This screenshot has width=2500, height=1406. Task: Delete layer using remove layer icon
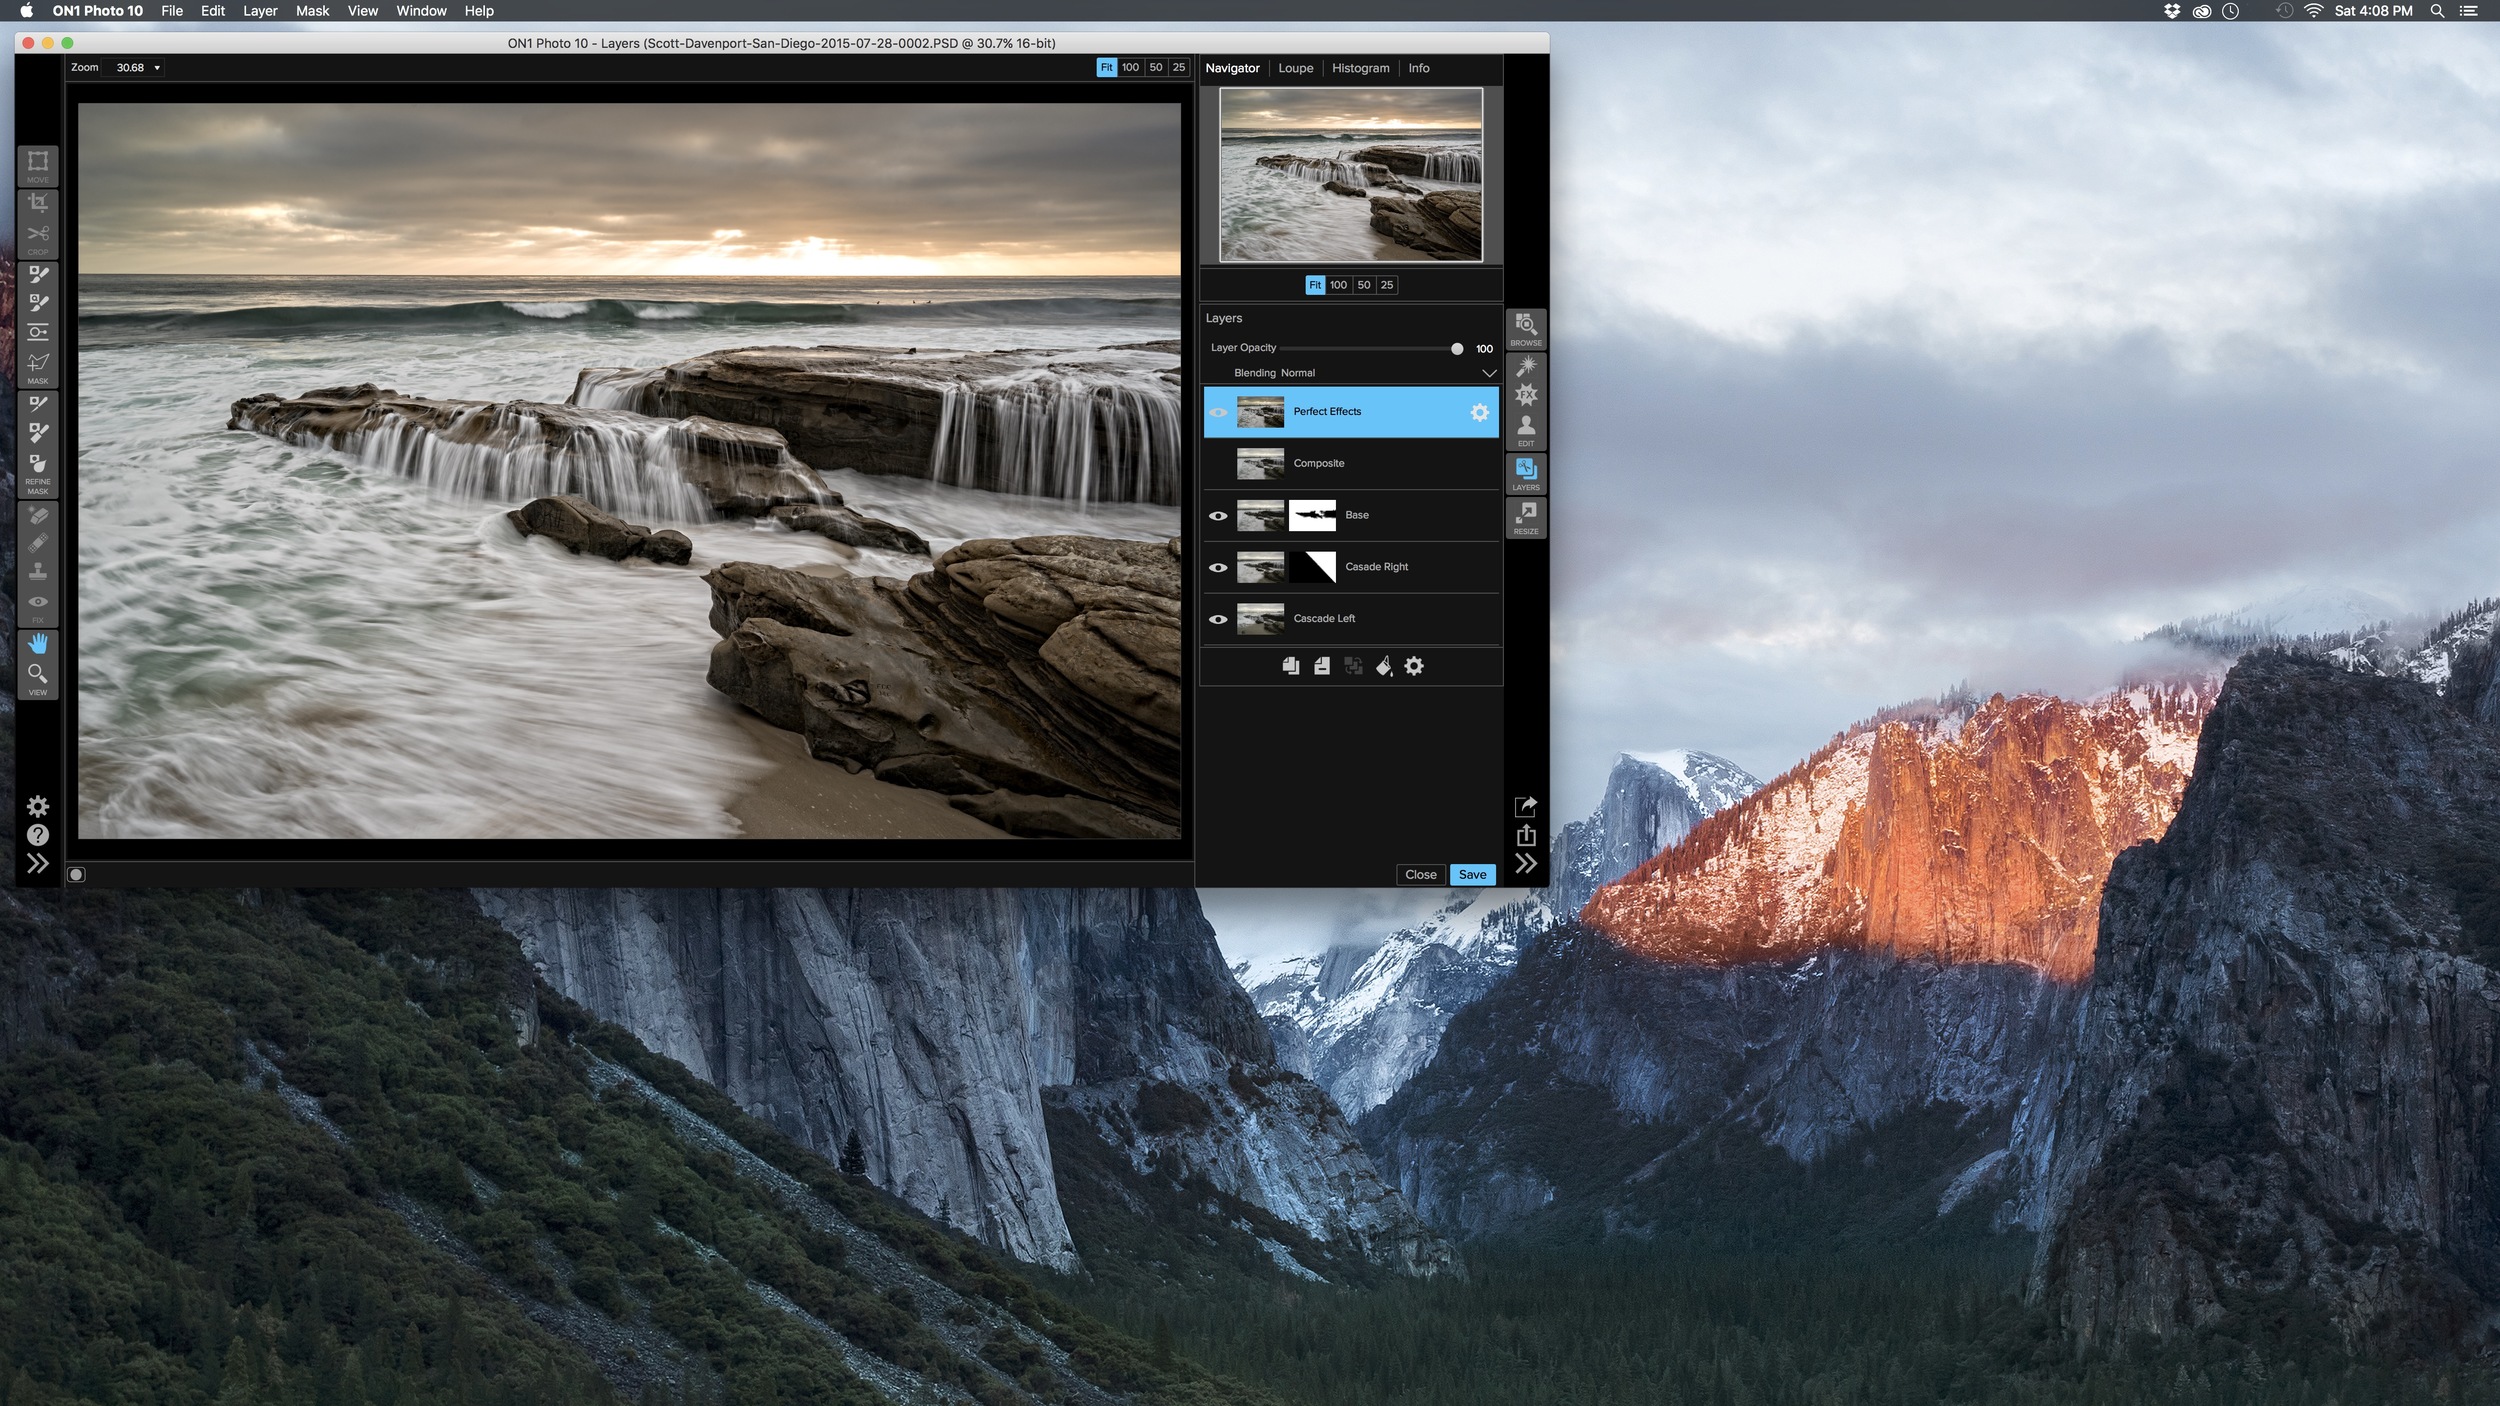click(x=1322, y=666)
